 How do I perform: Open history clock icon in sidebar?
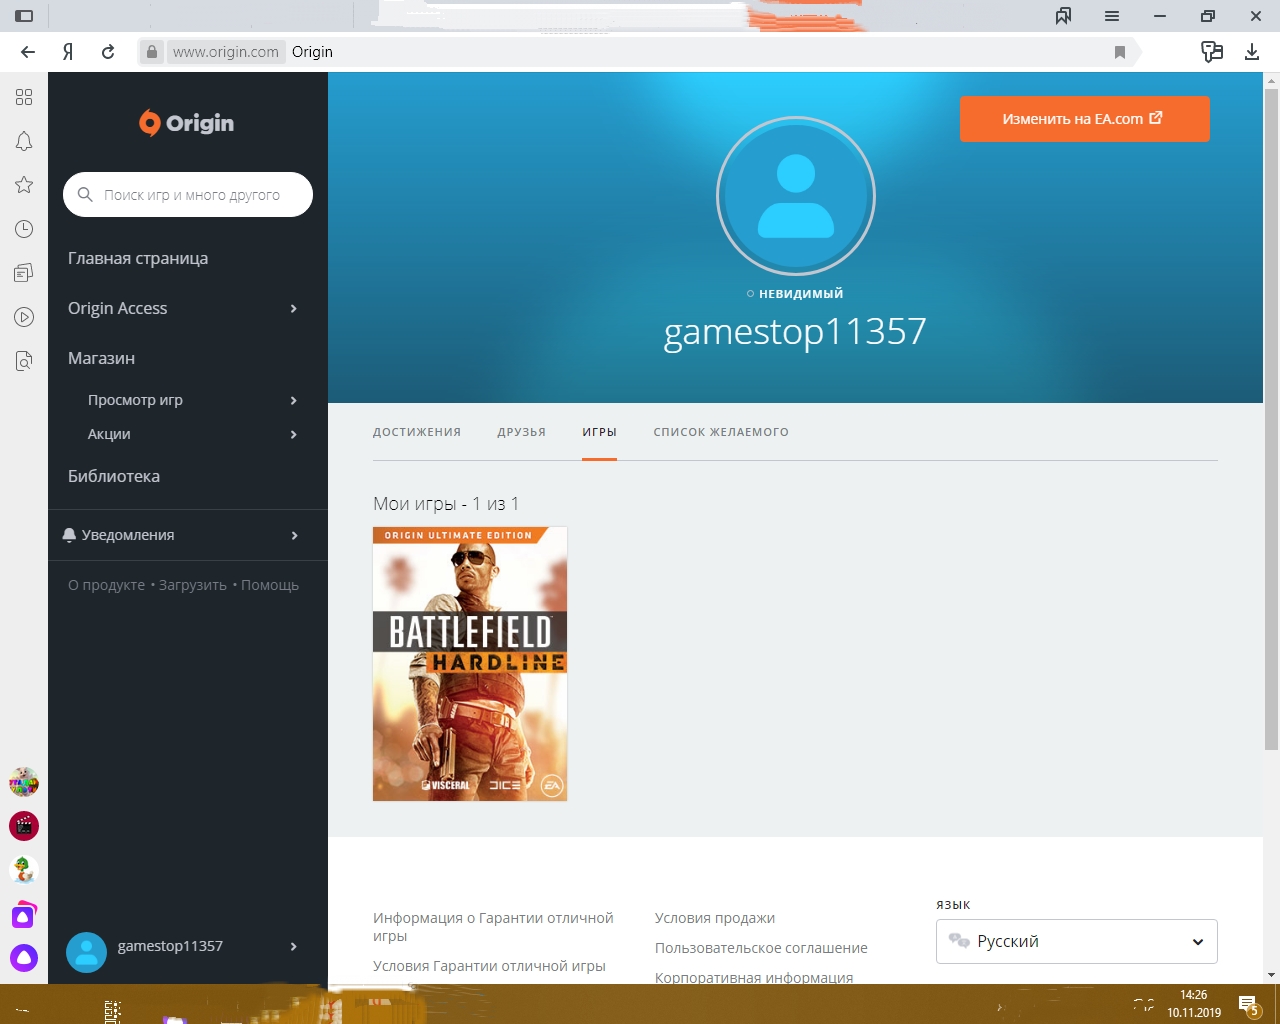[x=24, y=229]
